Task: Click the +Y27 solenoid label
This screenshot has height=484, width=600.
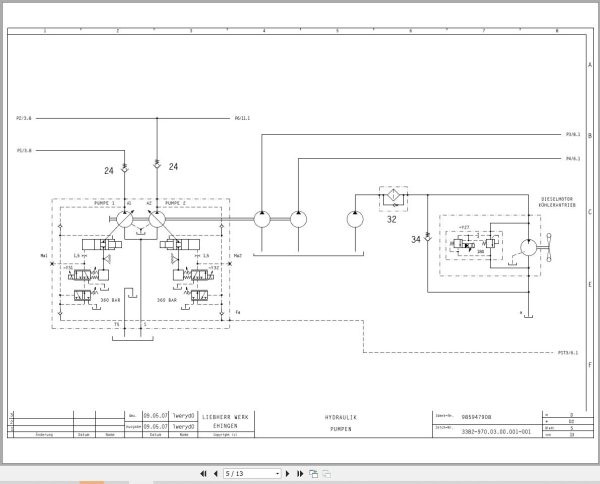Action: [464, 227]
